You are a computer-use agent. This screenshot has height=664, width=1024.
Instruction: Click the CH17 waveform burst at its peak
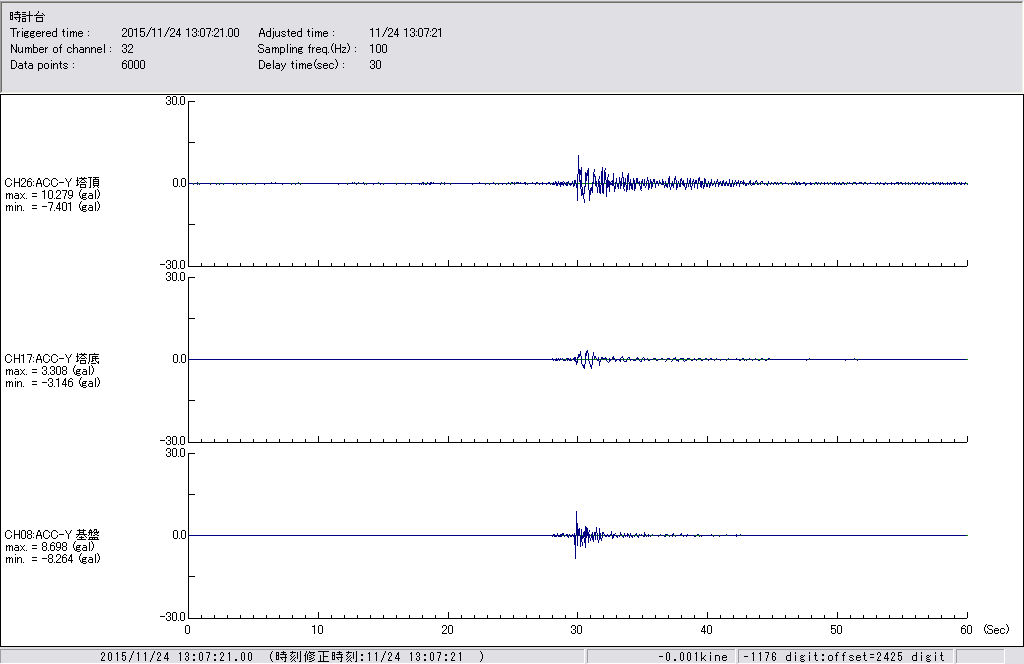585,353
